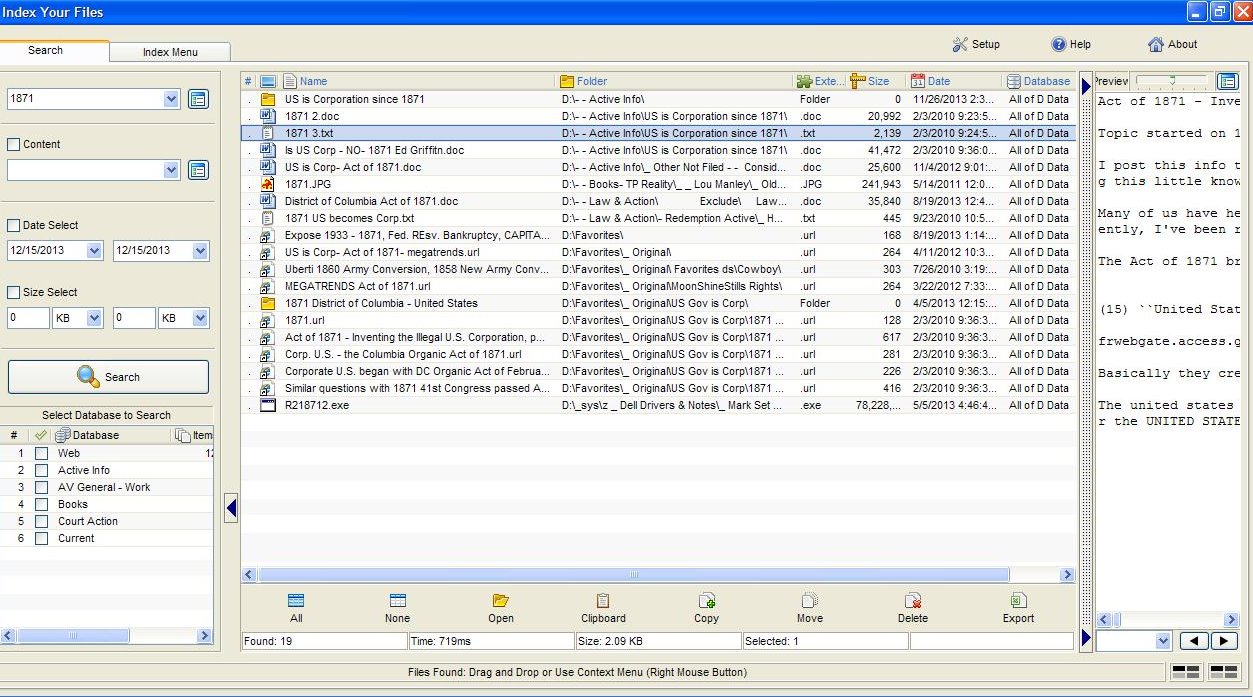Open the end date picker dropdown
Image resolution: width=1253 pixels, height=697 pixels.
point(201,250)
